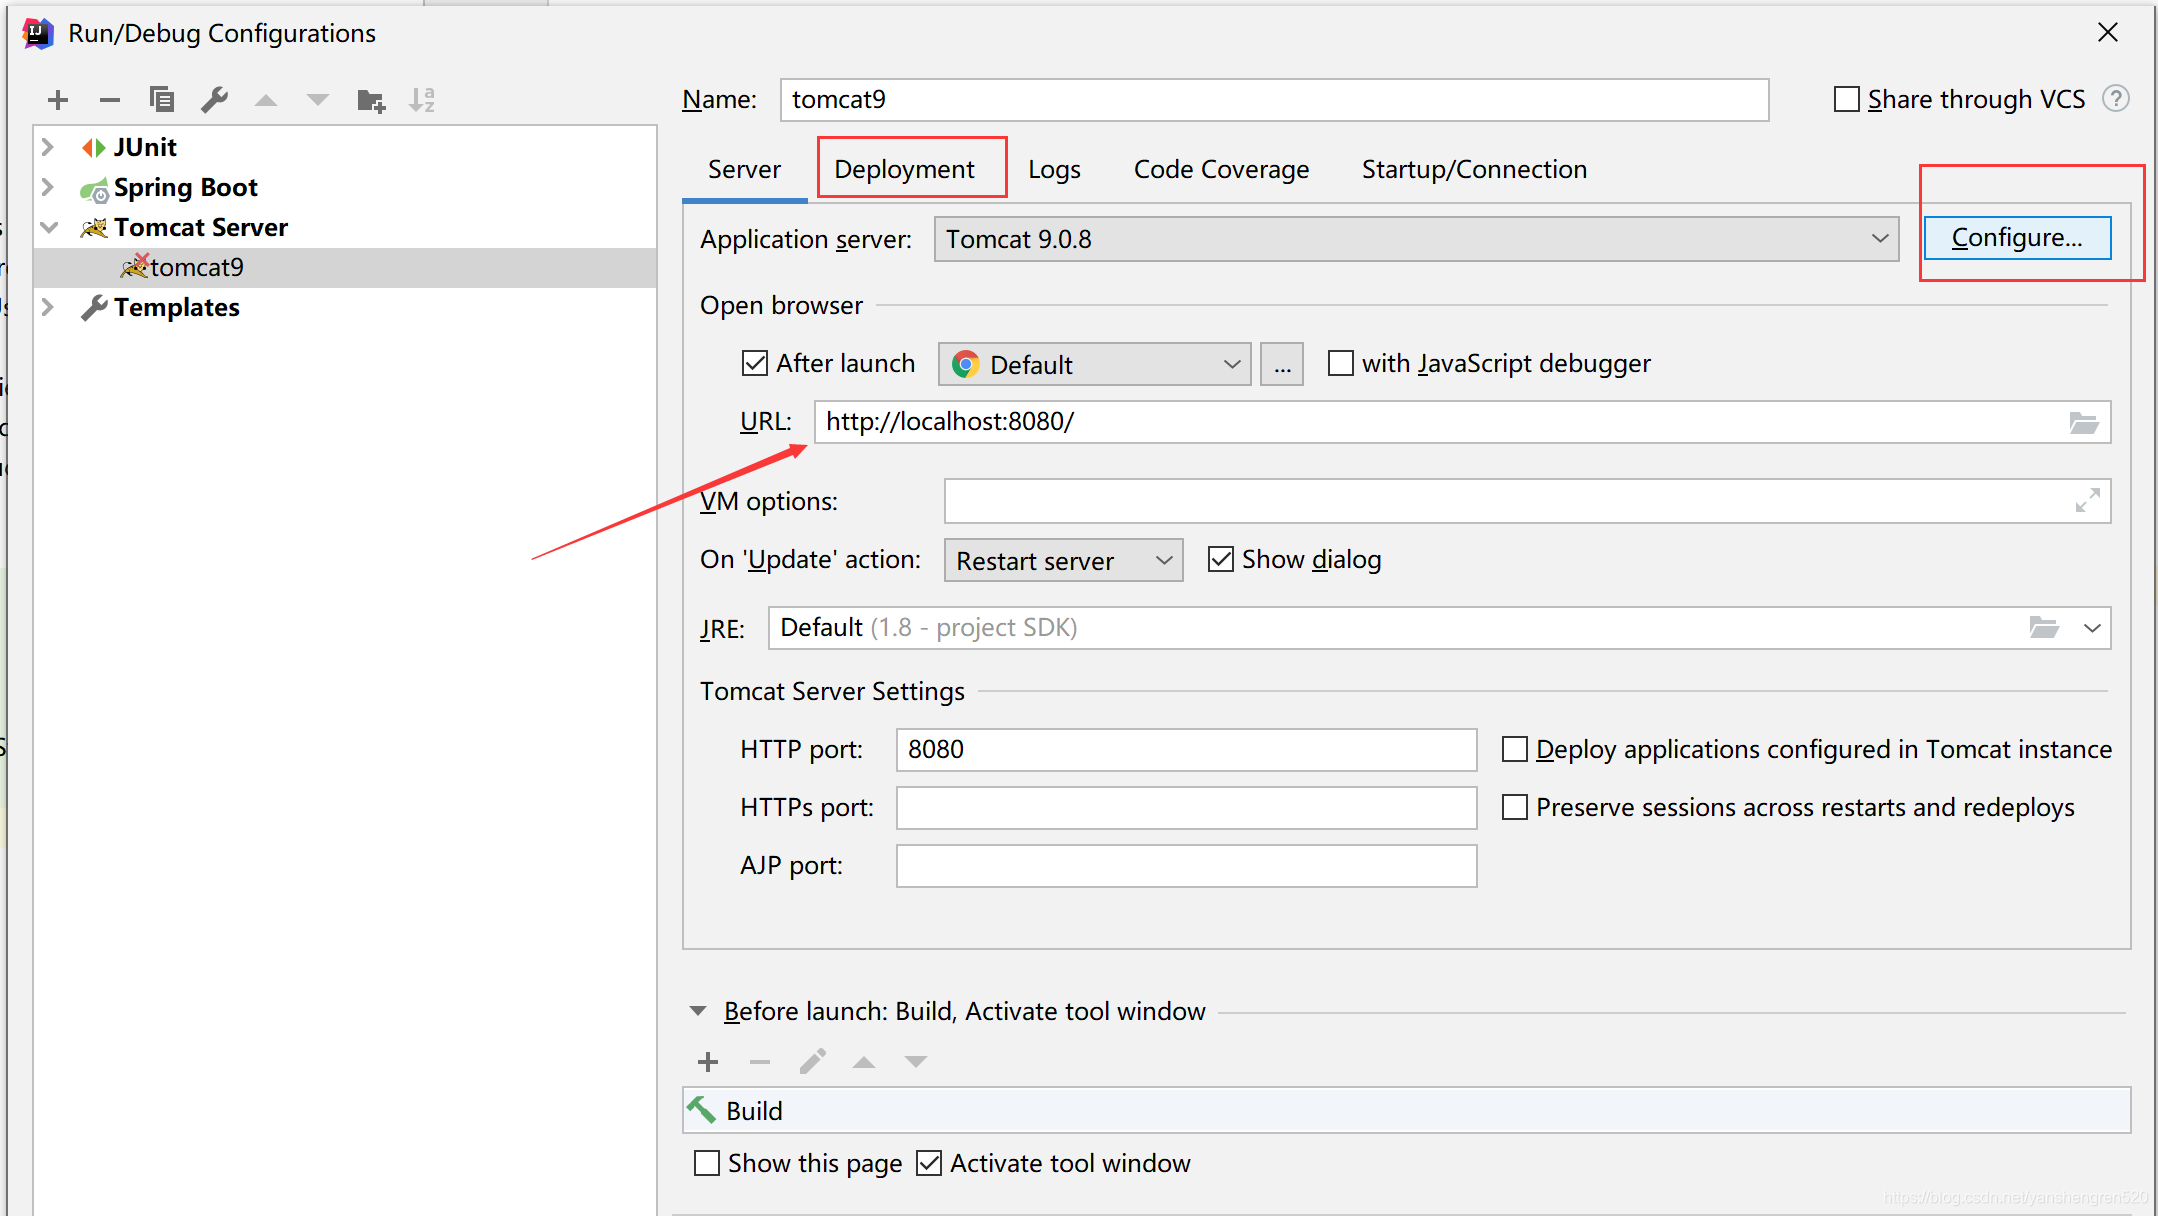This screenshot has width=2158, height=1216.
Task: Select the tomcat9 configuration
Action: tap(345, 267)
